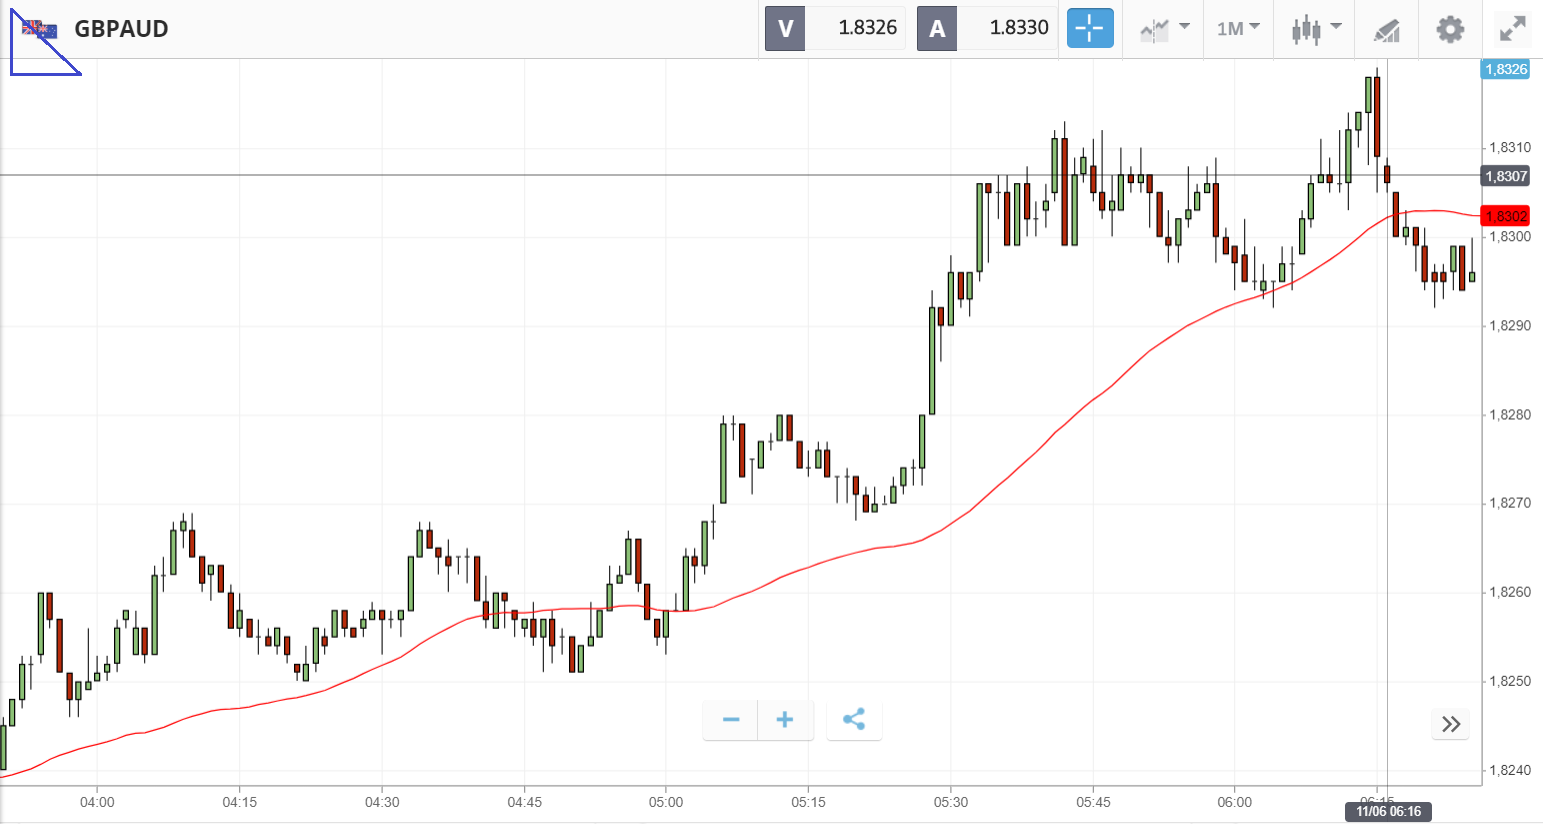Zoom out the chart with minus
Image resolution: width=1543 pixels, height=824 pixels.
pos(731,720)
